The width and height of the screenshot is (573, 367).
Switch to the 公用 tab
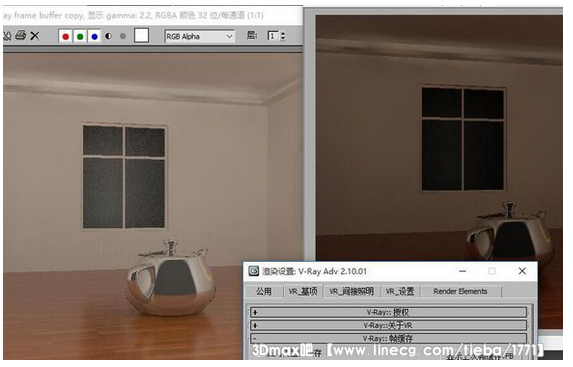pyautogui.click(x=264, y=291)
